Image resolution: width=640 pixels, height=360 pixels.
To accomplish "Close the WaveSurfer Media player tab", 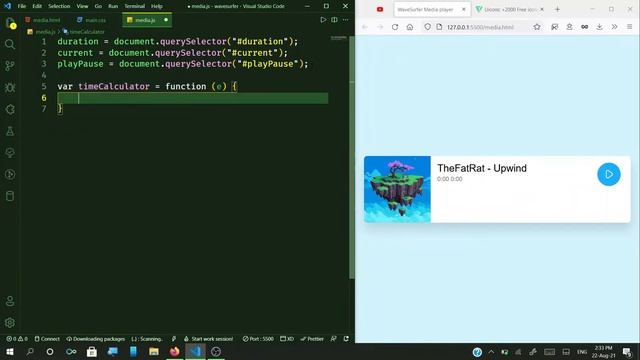I will click(x=464, y=9).
